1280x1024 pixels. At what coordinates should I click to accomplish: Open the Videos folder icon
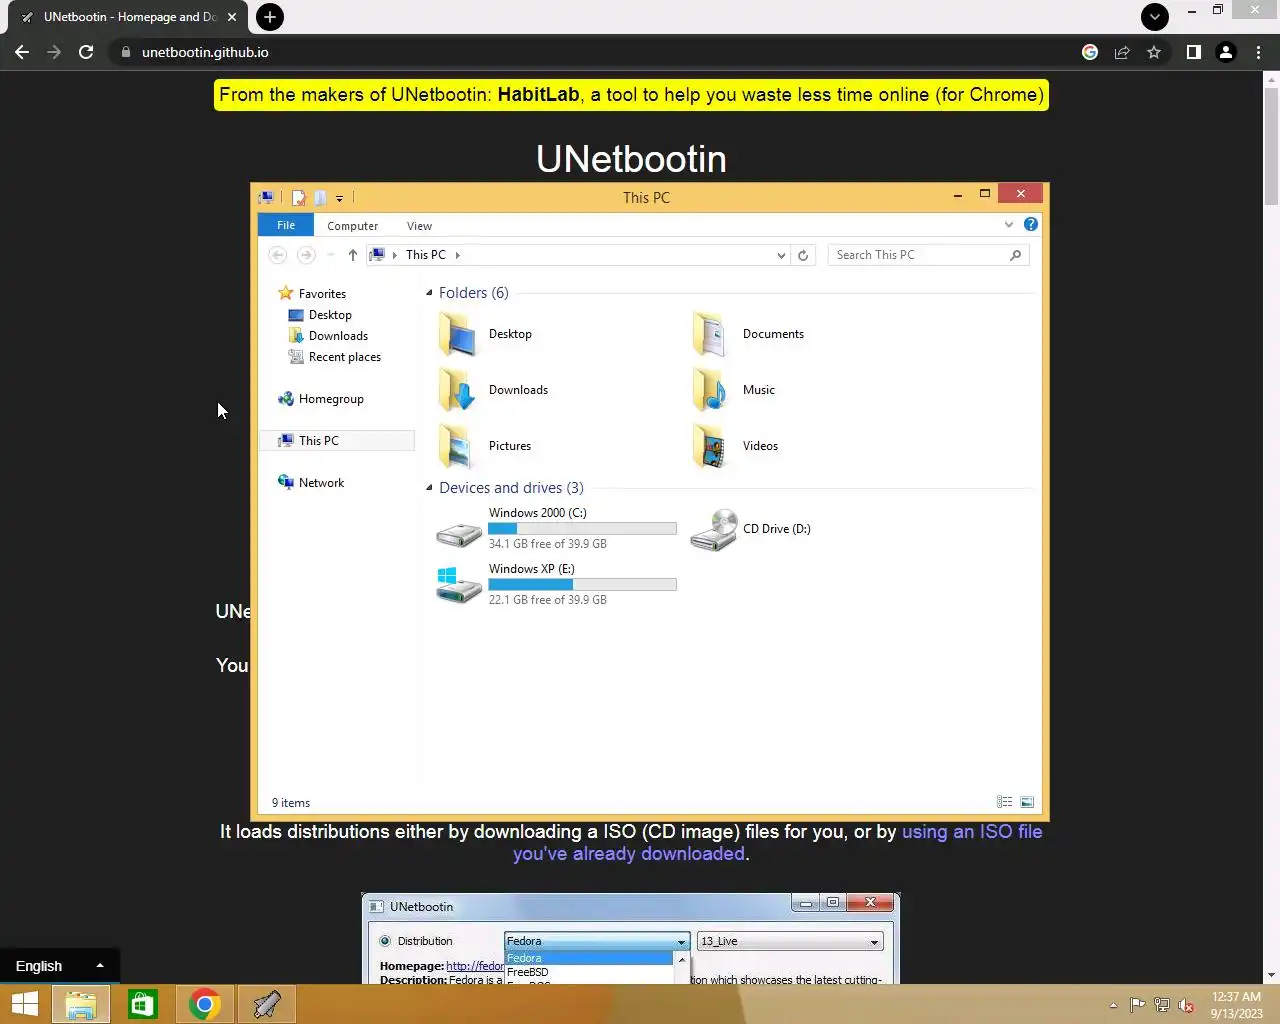pyautogui.click(x=711, y=446)
